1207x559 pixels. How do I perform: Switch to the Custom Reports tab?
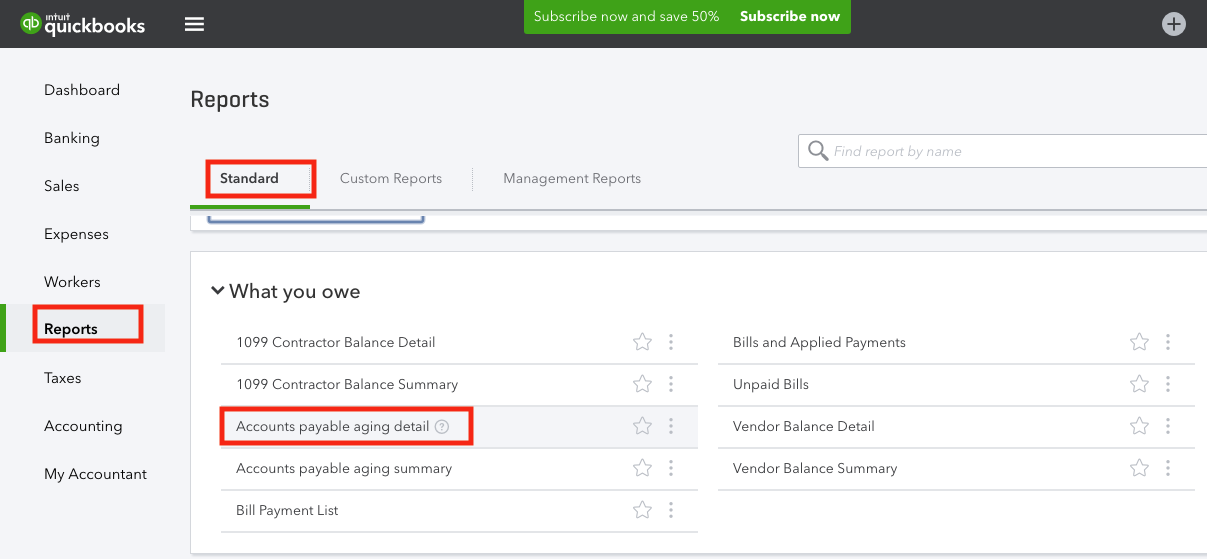[391, 178]
